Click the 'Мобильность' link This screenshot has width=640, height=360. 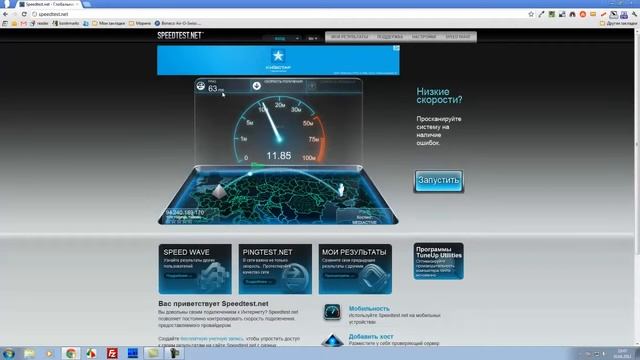369,309
